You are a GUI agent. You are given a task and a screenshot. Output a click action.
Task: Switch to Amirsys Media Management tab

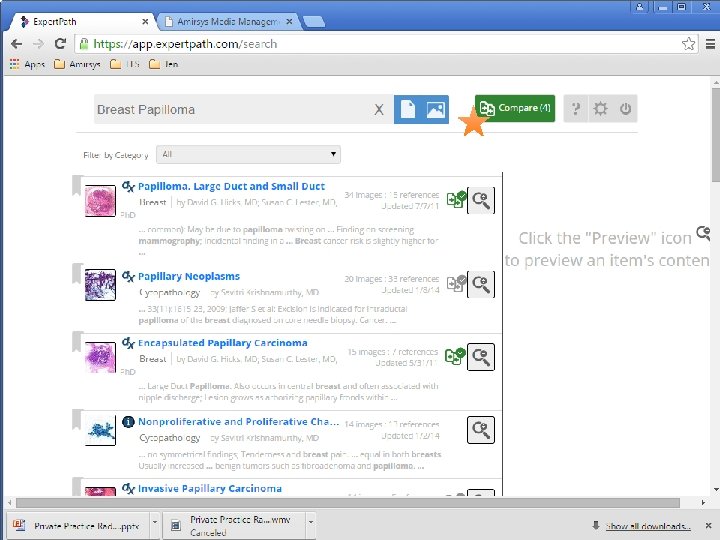[228, 22]
